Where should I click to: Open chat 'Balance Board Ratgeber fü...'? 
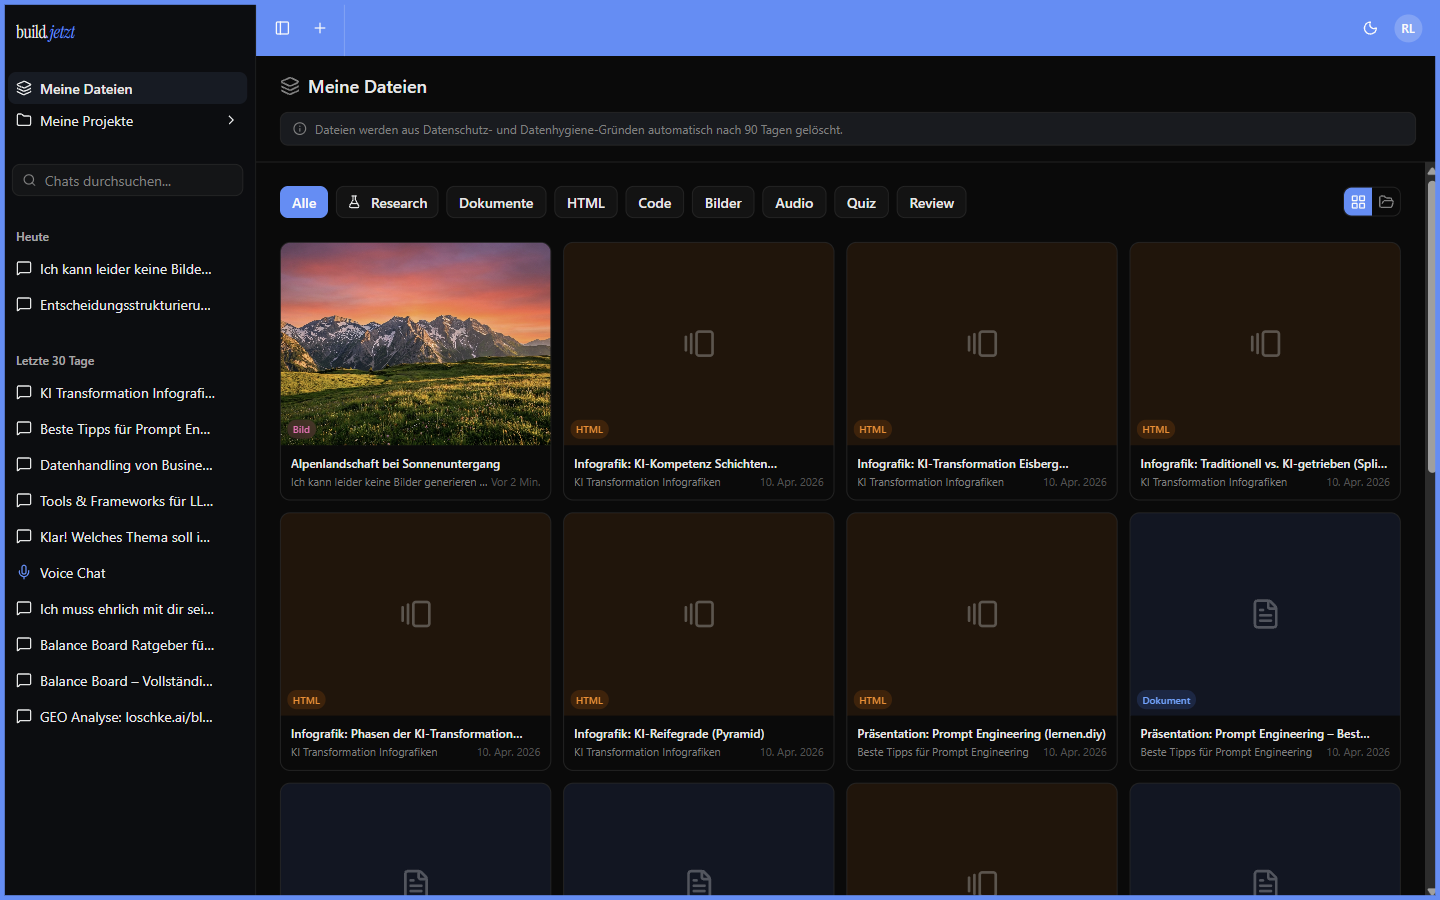point(128,645)
